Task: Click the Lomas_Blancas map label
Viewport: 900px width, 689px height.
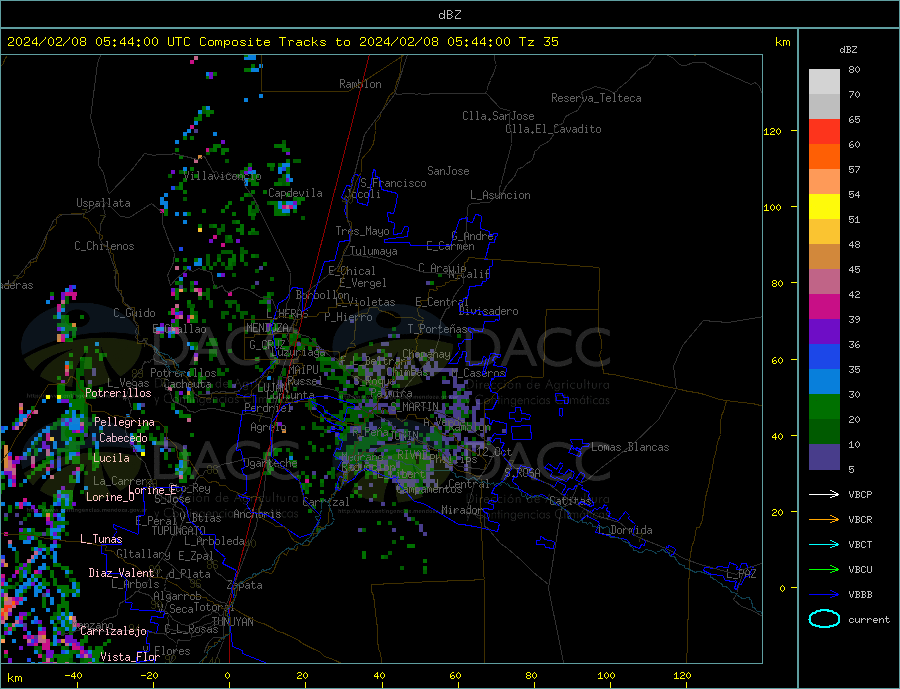Action: pyautogui.click(x=630, y=447)
